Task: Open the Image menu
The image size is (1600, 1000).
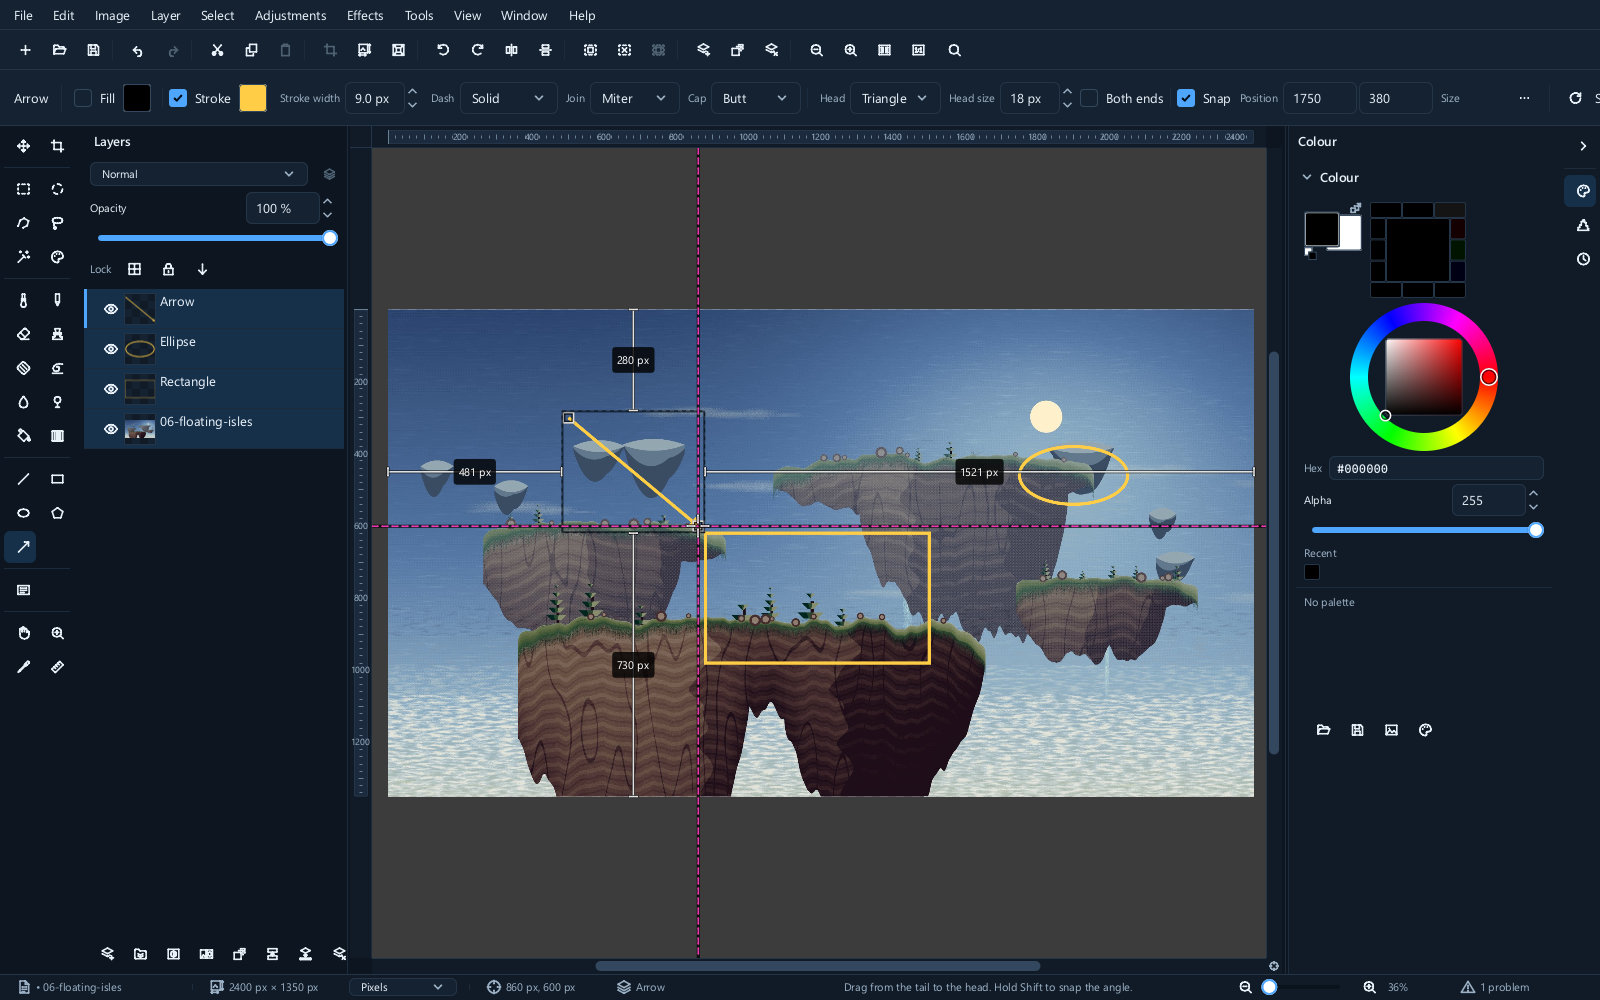Action: tap(112, 15)
